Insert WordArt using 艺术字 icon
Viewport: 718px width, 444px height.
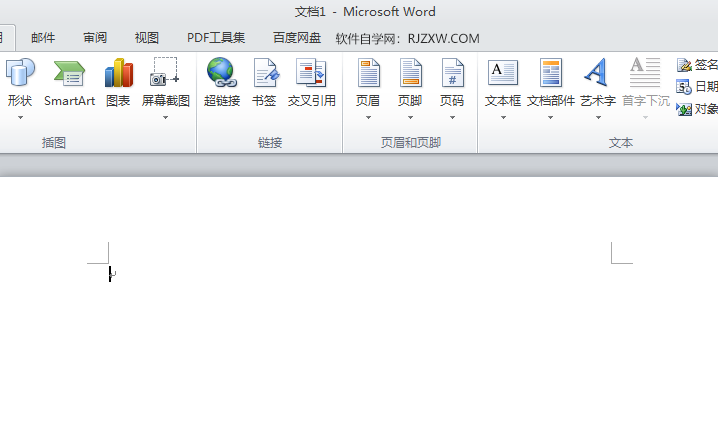(x=597, y=72)
